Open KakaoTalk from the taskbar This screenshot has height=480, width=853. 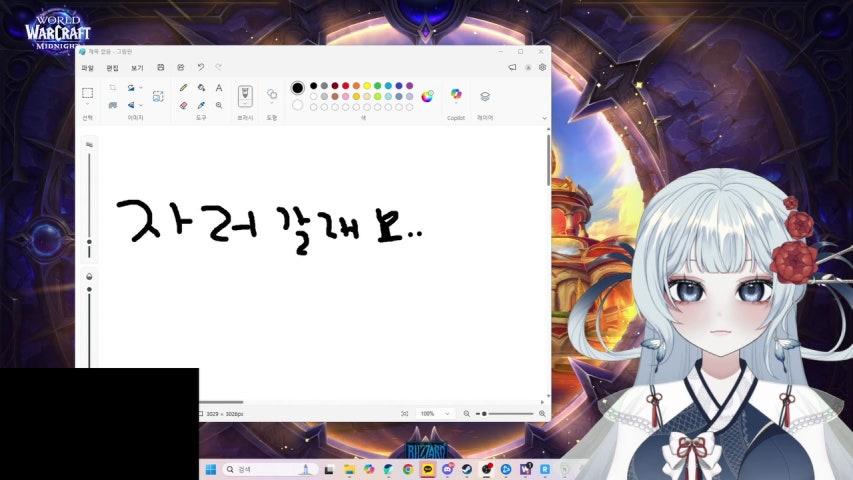(x=428, y=469)
